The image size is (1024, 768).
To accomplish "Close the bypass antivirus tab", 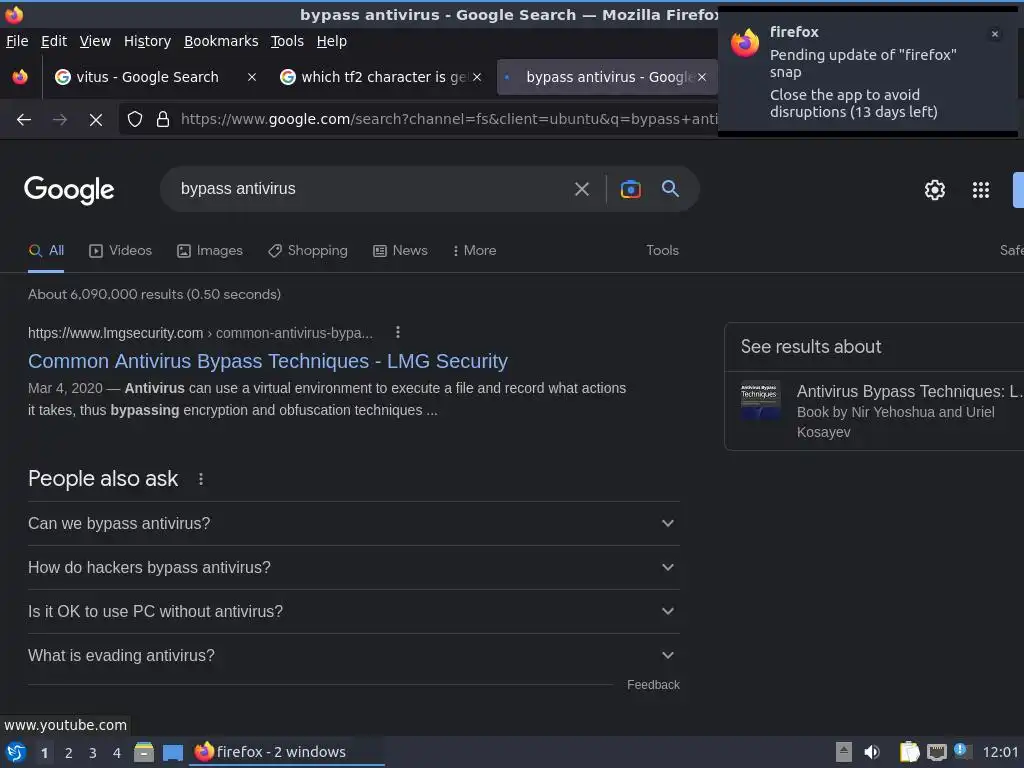I will click(x=702, y=77).
